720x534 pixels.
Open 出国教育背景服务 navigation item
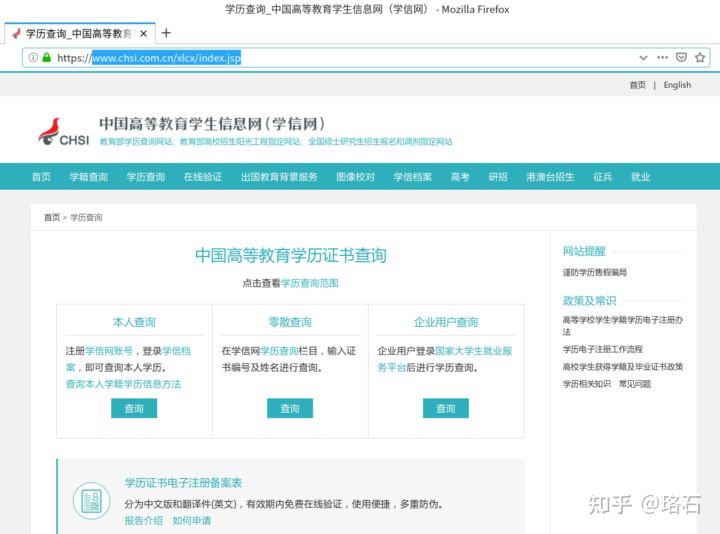(279, 177)
